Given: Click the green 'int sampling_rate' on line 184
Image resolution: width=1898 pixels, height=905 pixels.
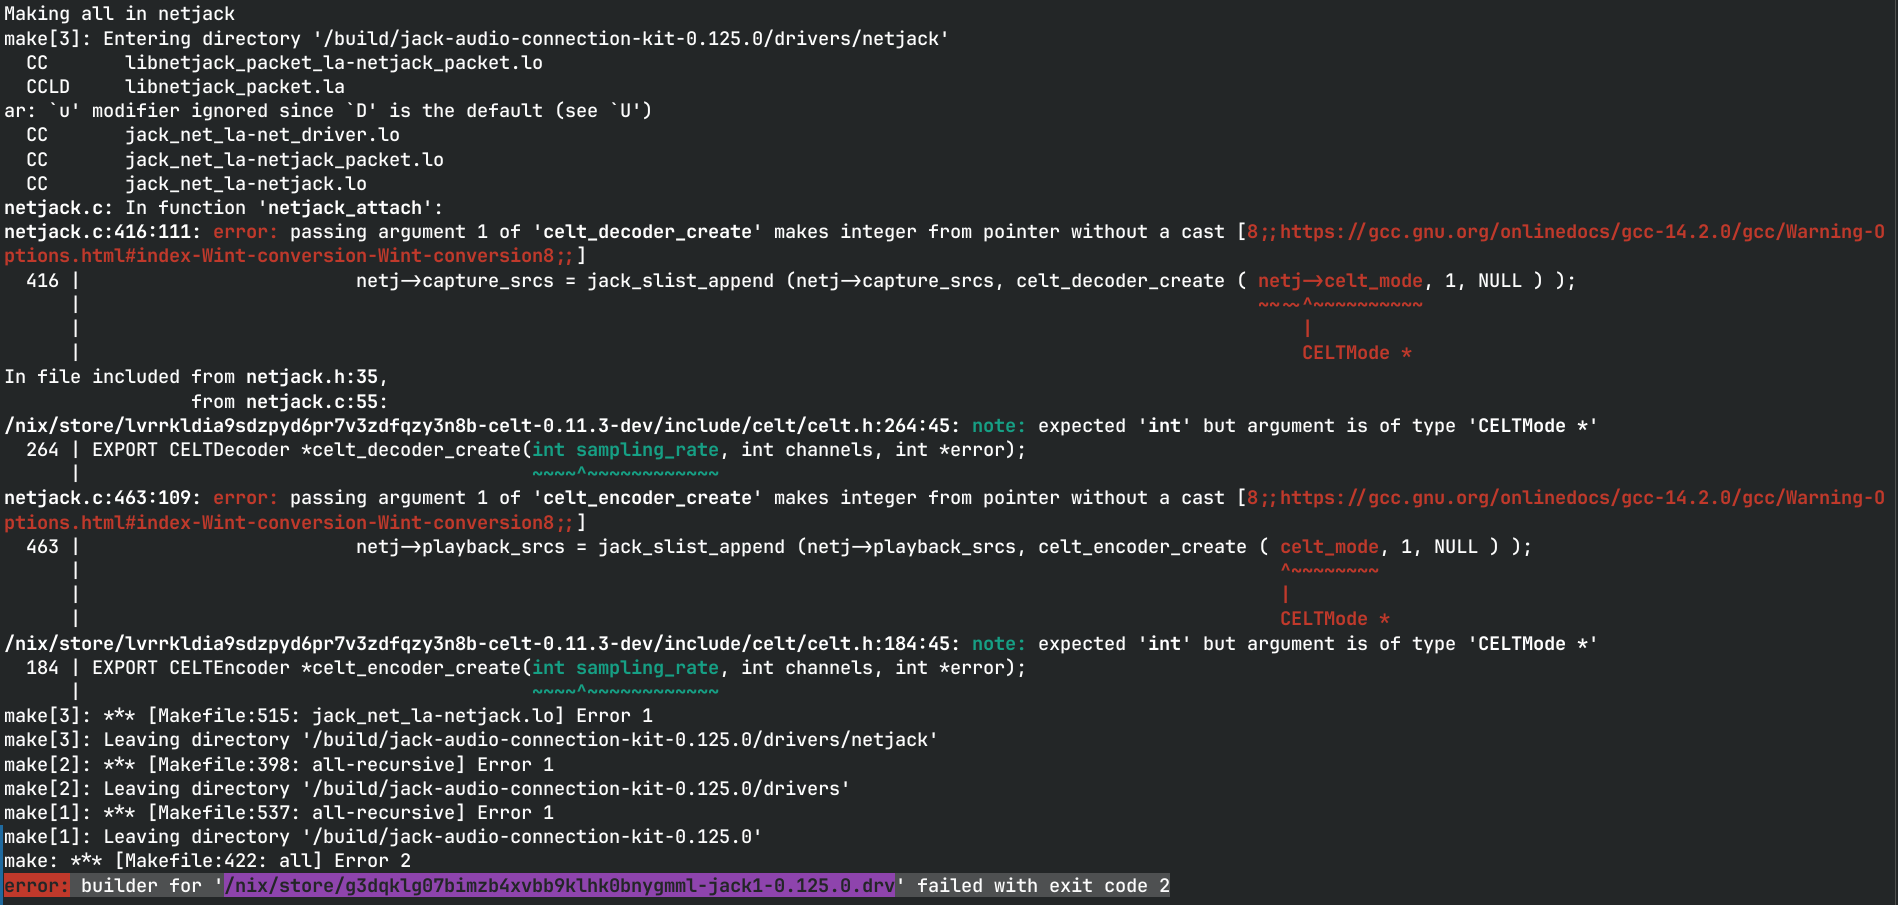Looking at the screenshot, I should pyautogui.click(x=625, y=668).
